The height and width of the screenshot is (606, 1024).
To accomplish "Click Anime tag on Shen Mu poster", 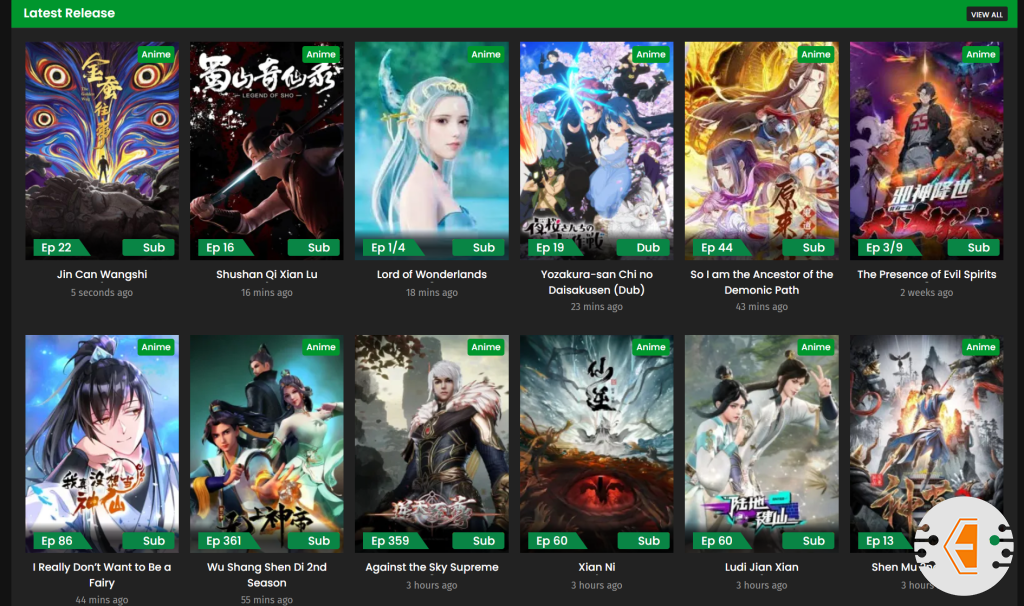I will (981, 347).
